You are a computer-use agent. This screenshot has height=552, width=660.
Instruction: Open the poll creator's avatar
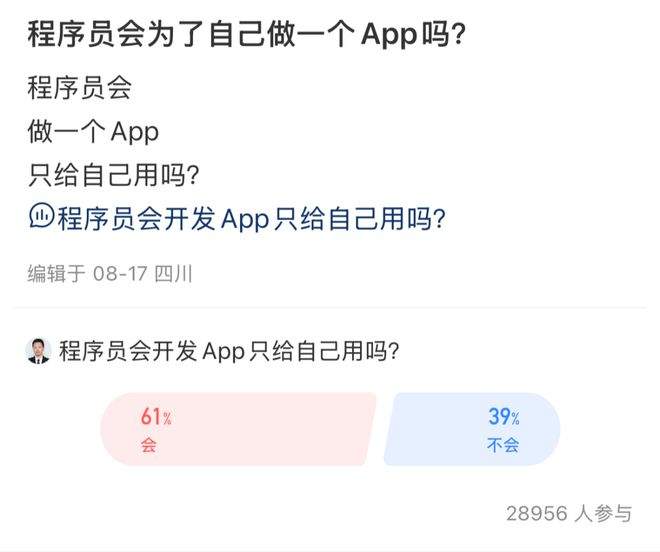point(38,351)
